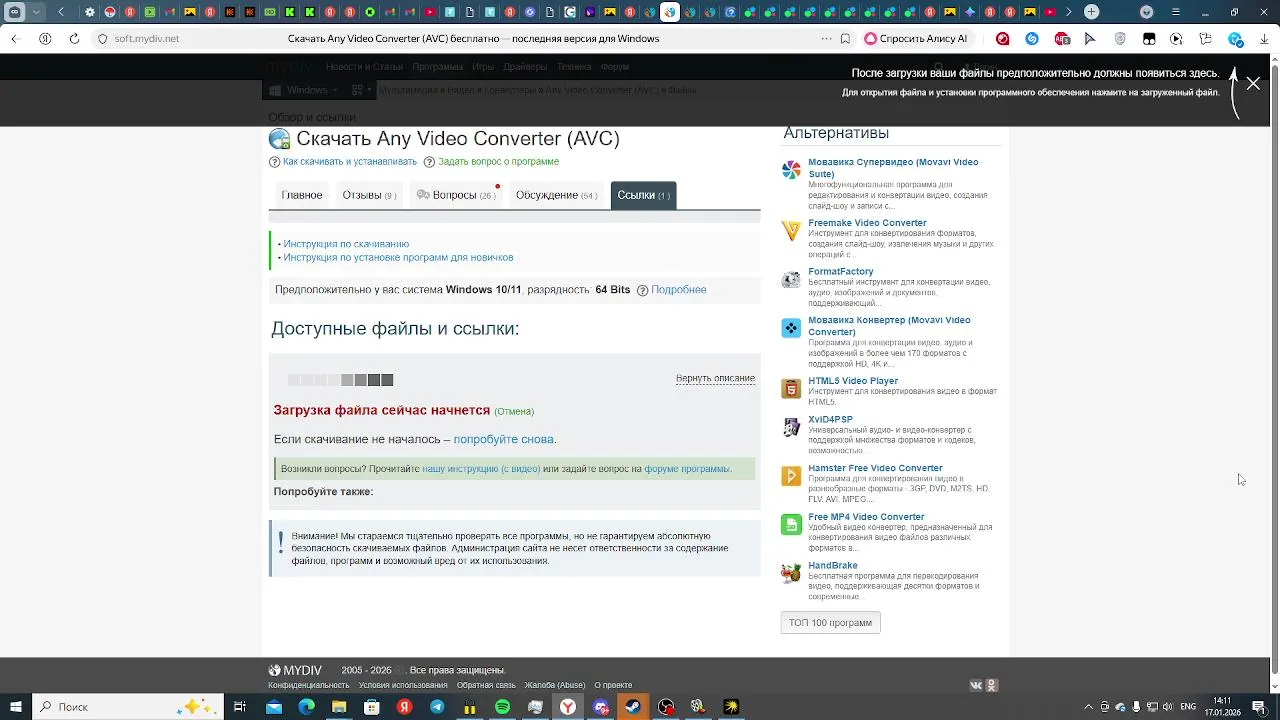This screenshot has width=1280, height=720.
Task: Click the Спросить Алису AI button
Action: 916,39
